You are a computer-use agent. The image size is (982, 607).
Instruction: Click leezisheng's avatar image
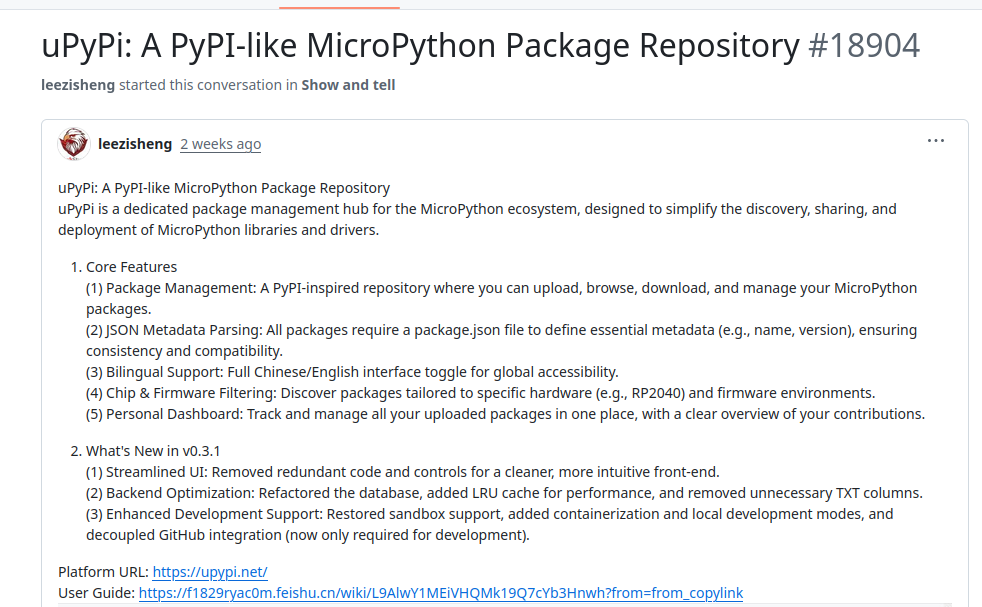(x=74, y=144)
